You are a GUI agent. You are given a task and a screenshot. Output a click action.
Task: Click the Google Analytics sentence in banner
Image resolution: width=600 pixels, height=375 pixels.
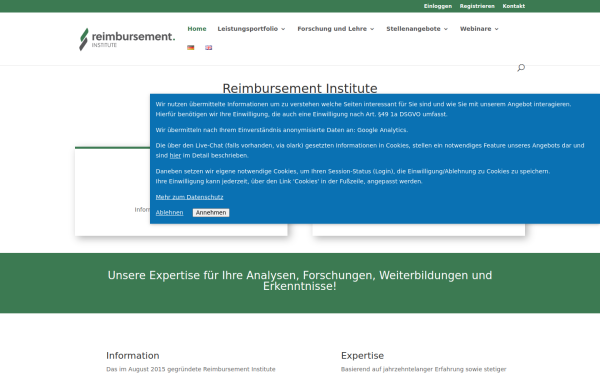pyautogui.click(x=282, y=130)
